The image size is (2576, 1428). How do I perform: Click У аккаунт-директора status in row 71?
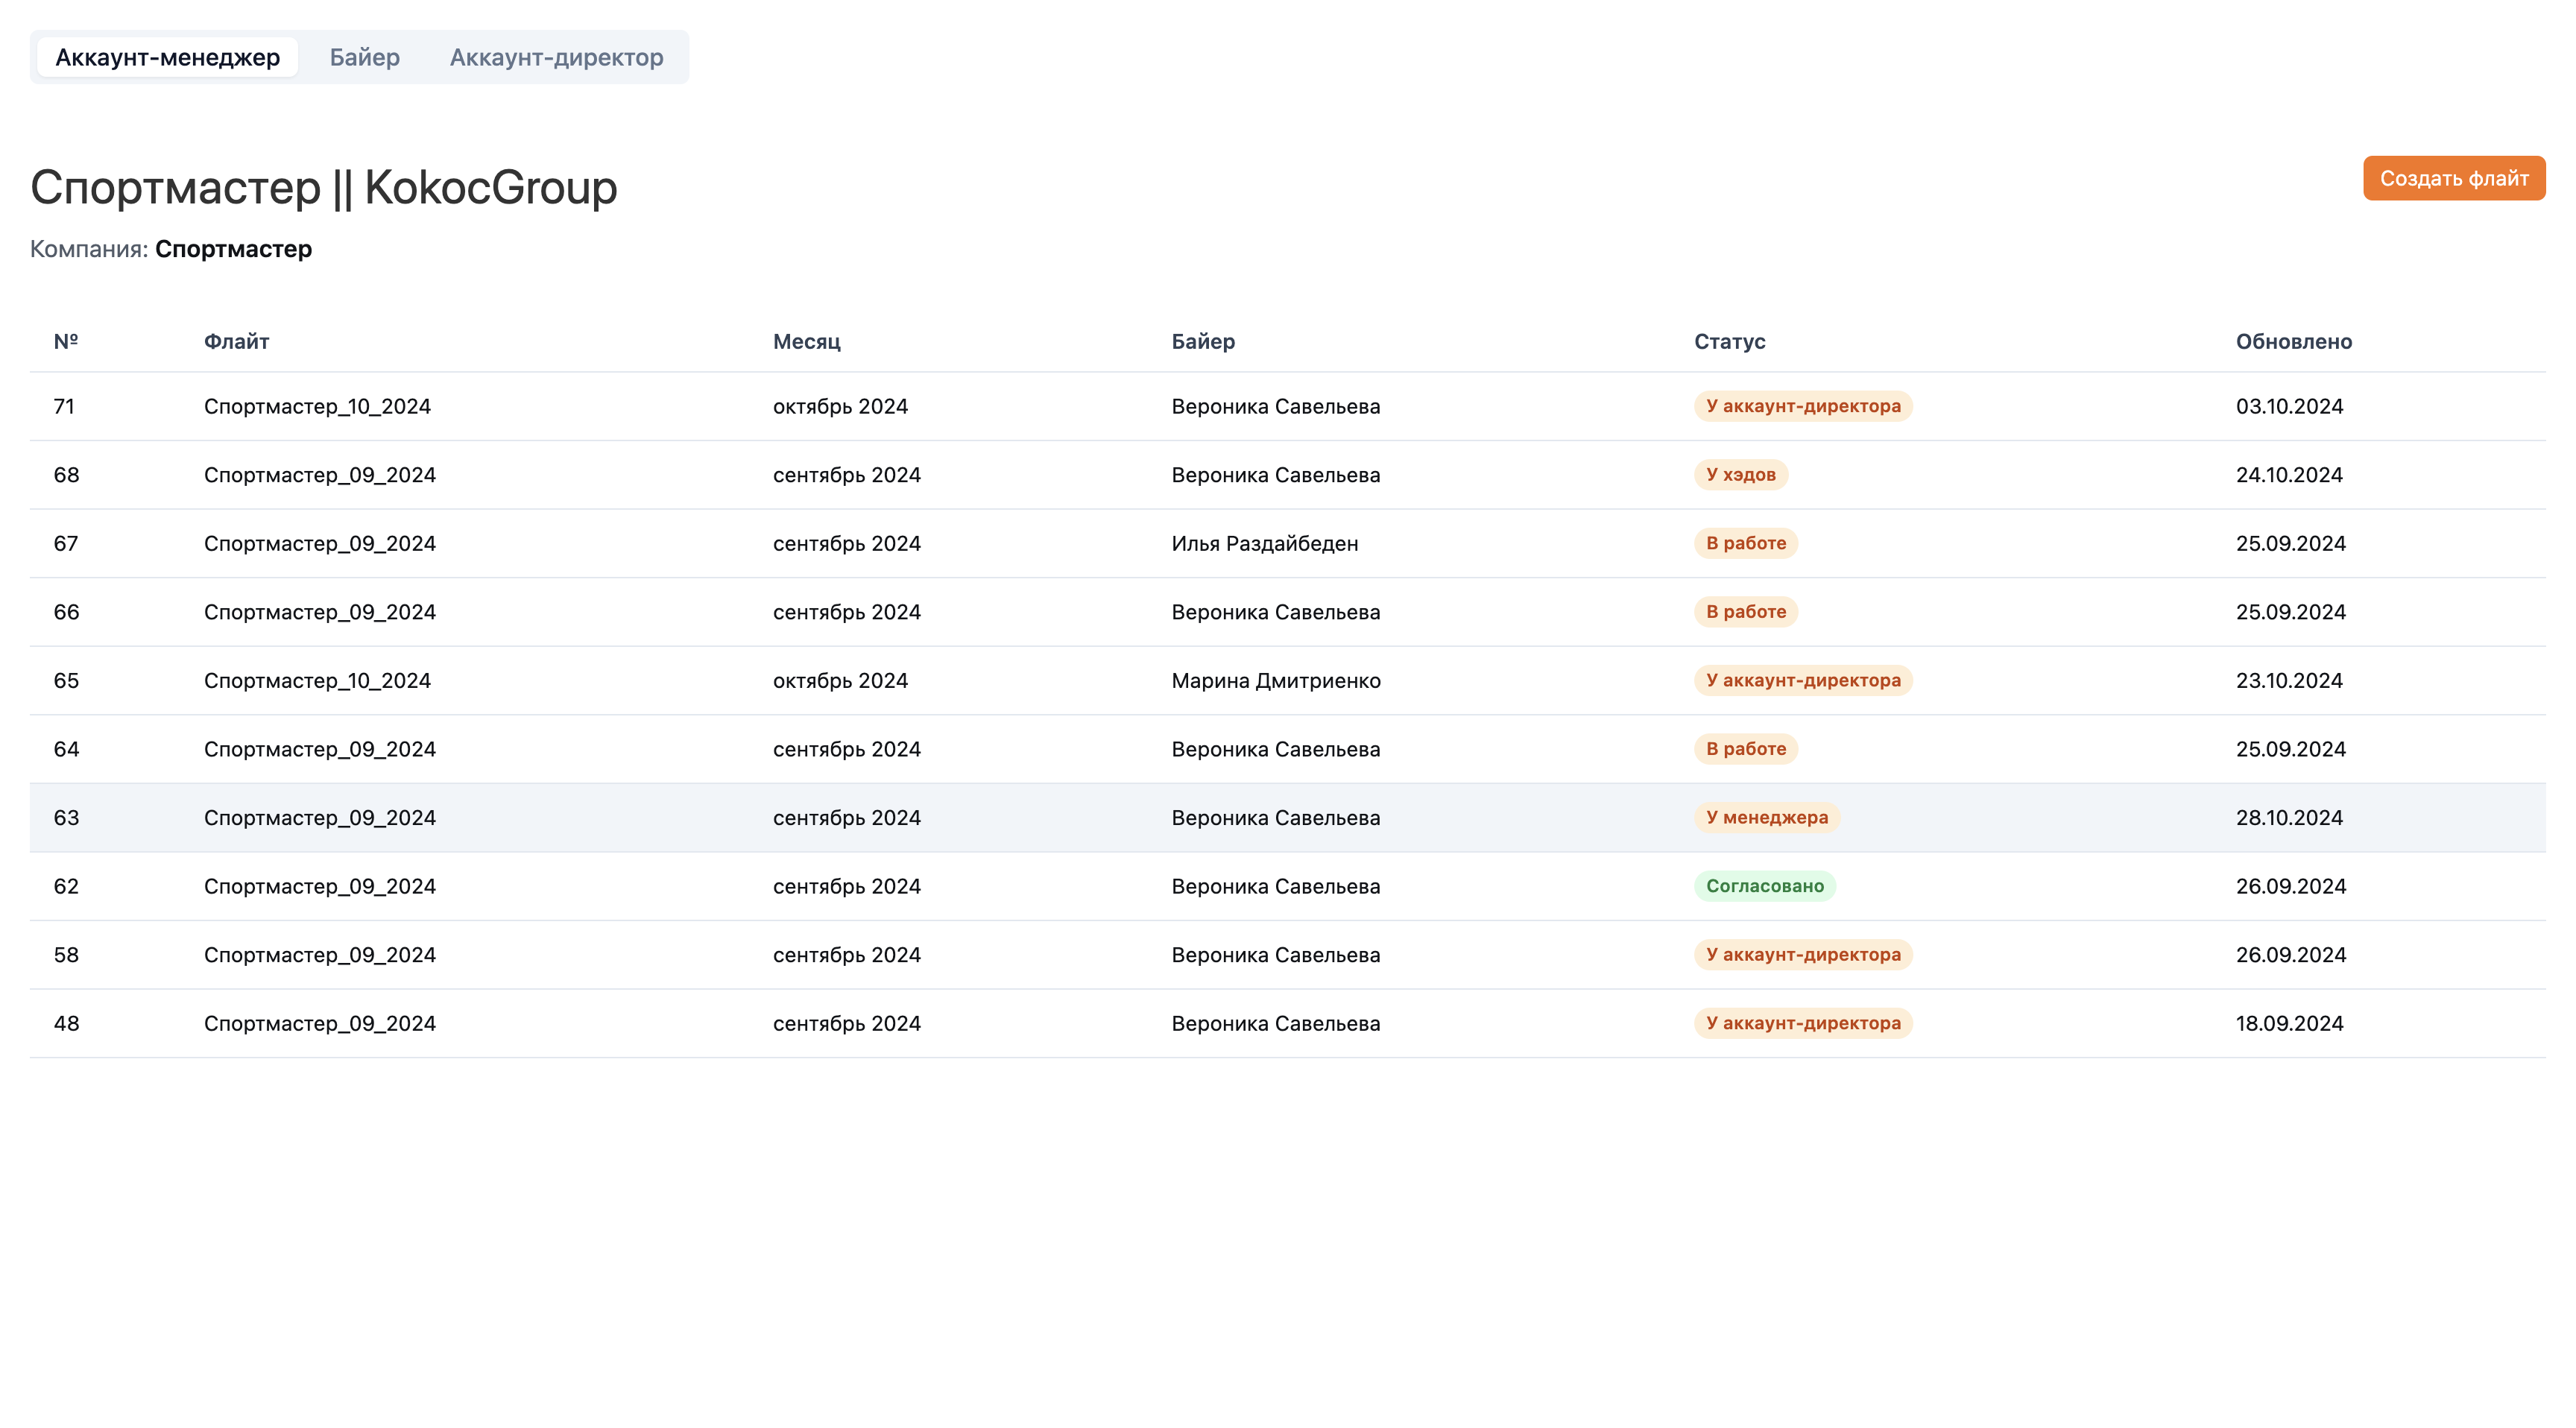pyautogui.click(x=1803, y=406)
